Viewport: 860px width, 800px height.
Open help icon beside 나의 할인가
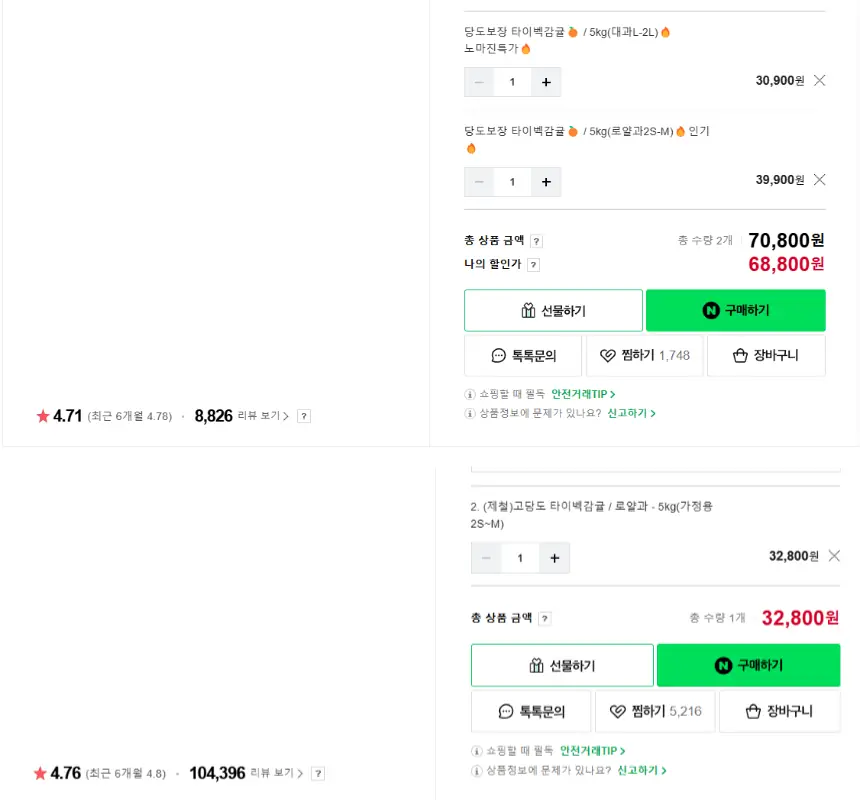pos(534,265)
